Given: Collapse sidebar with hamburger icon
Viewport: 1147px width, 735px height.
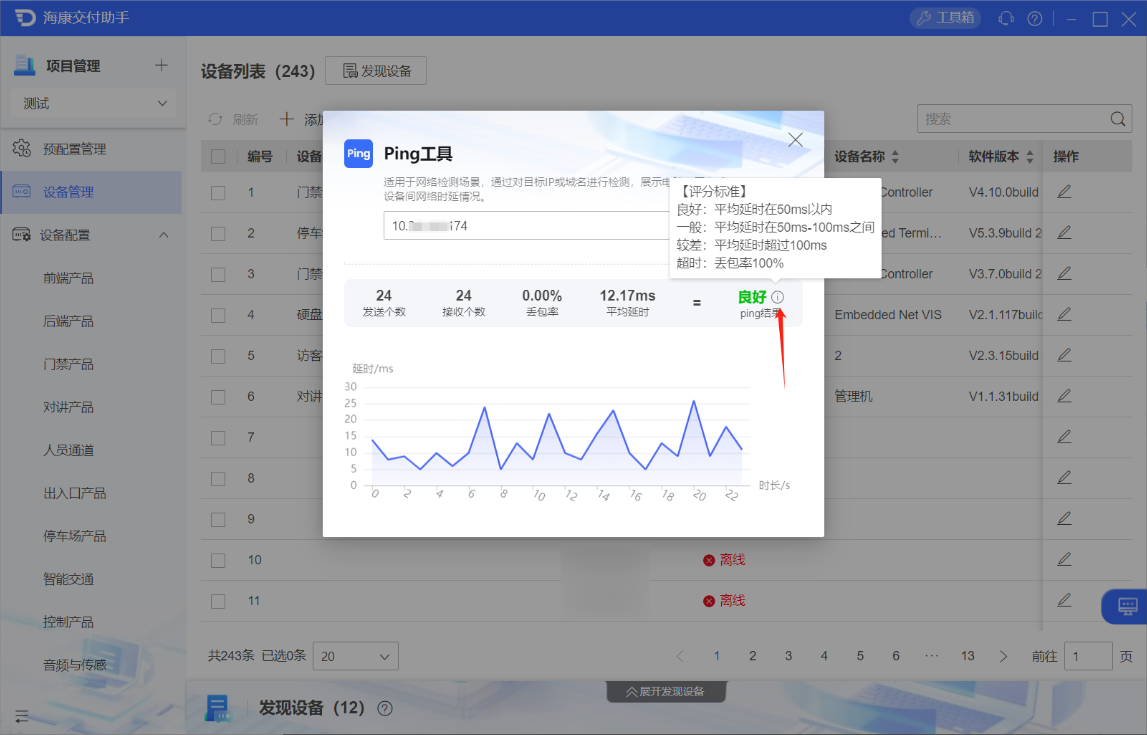Looking at the screenshot, I should [x=21, y=716].
